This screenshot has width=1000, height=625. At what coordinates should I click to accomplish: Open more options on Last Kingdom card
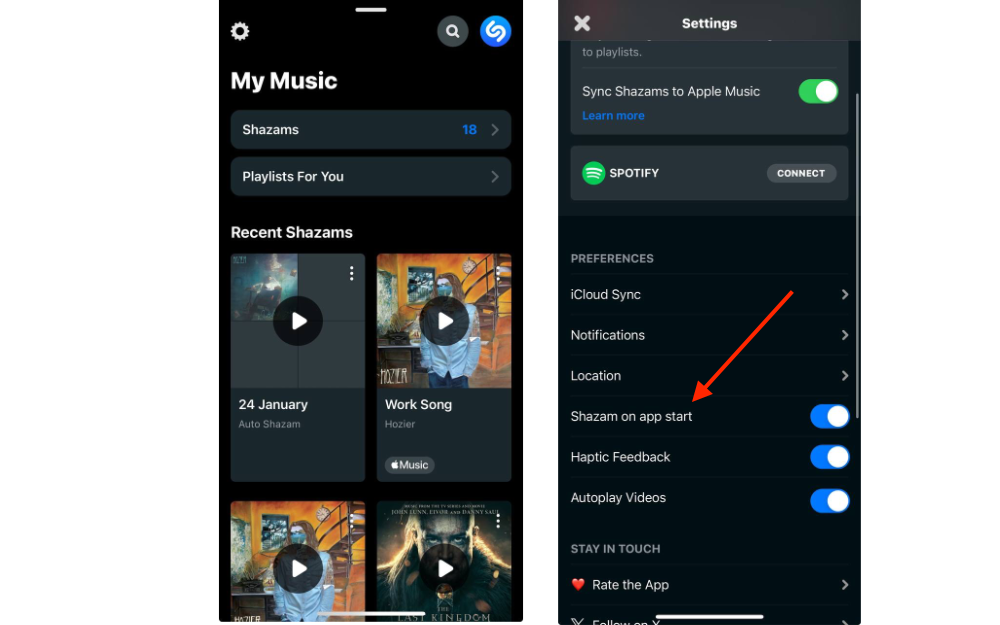click(x=498, y=521)
